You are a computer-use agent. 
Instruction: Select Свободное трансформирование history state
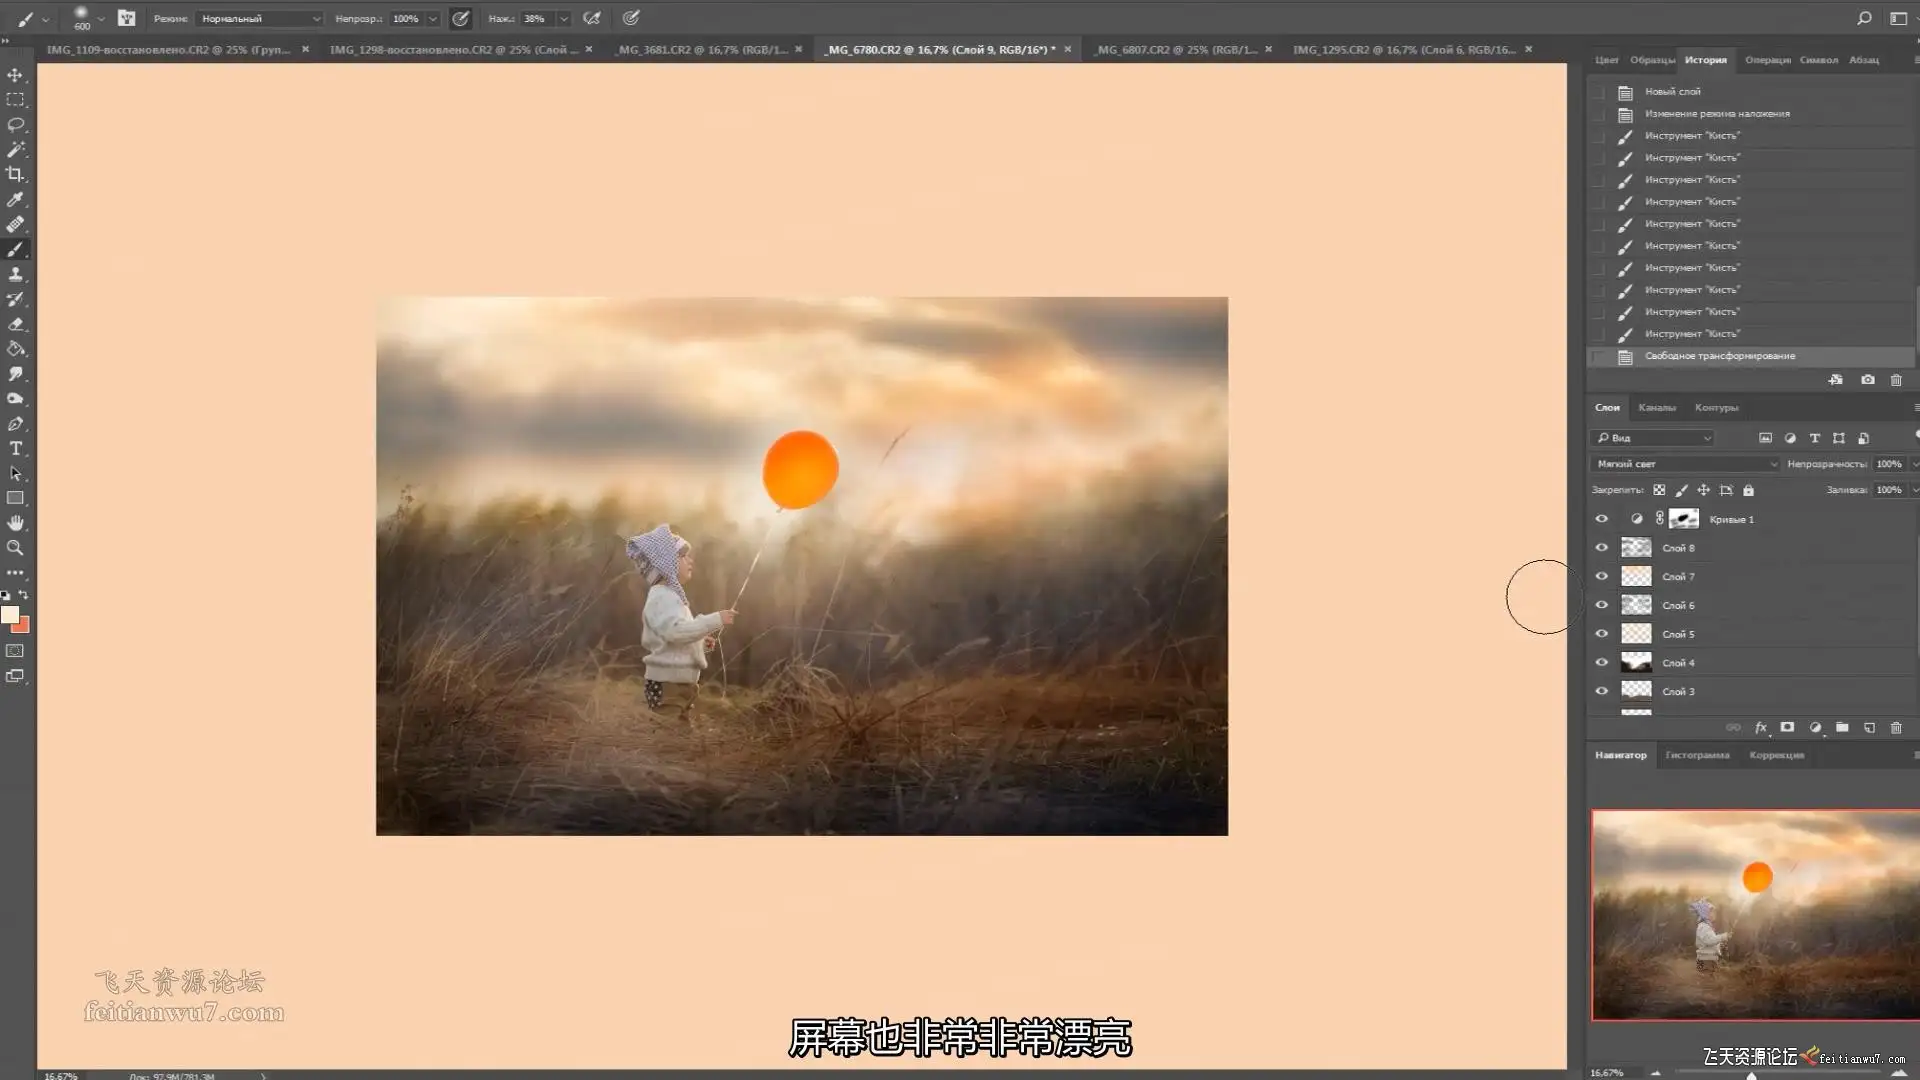pyautogui.click(x=1720, y=356)
